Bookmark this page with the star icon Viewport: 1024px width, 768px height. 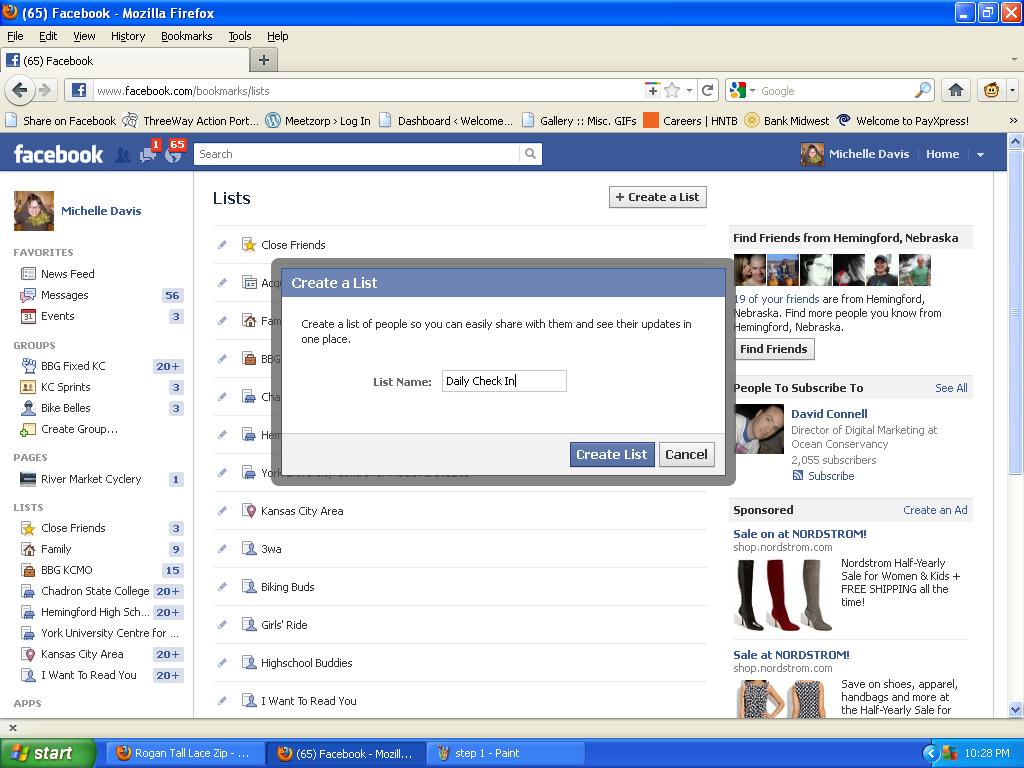(x=672, y=91)
